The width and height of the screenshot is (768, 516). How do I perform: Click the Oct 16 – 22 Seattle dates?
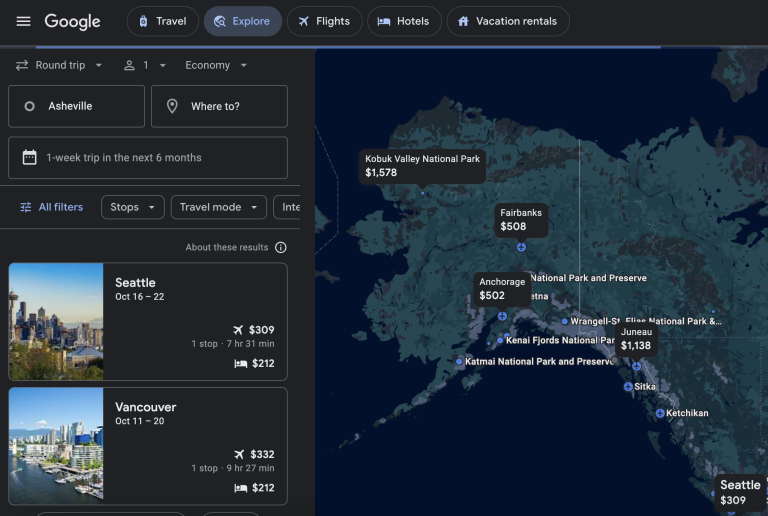[x=140, y=297]
